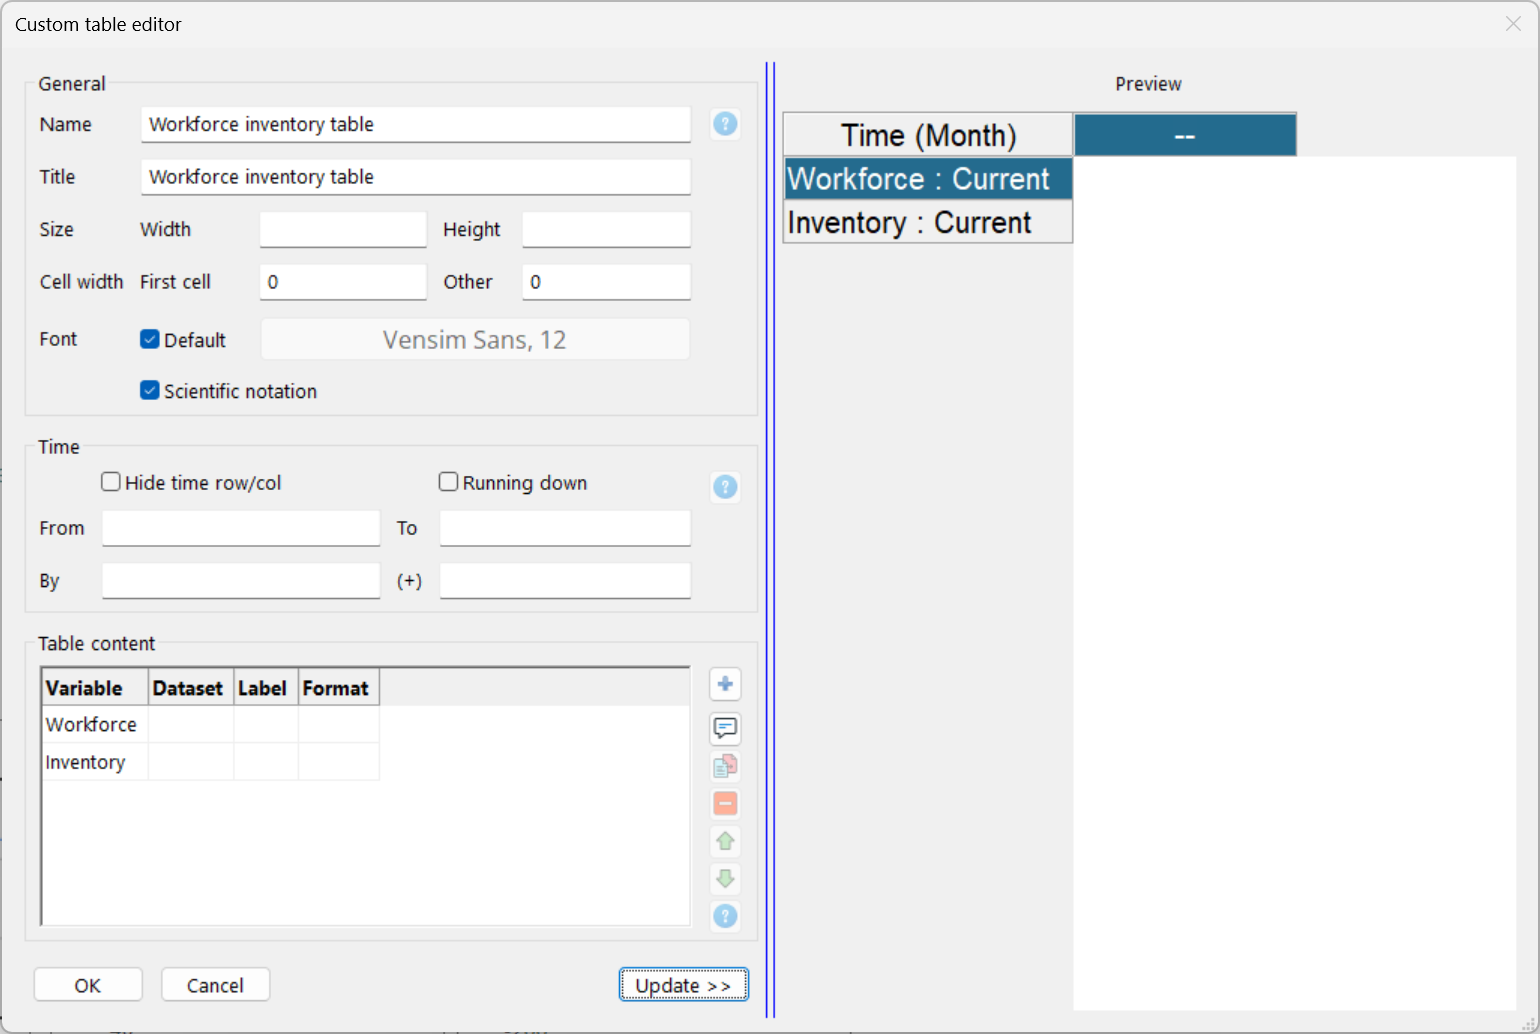This screenshot has height=1034, width=1540.
Task: Confirm changes with the OK button
Action: coord(87,984)
